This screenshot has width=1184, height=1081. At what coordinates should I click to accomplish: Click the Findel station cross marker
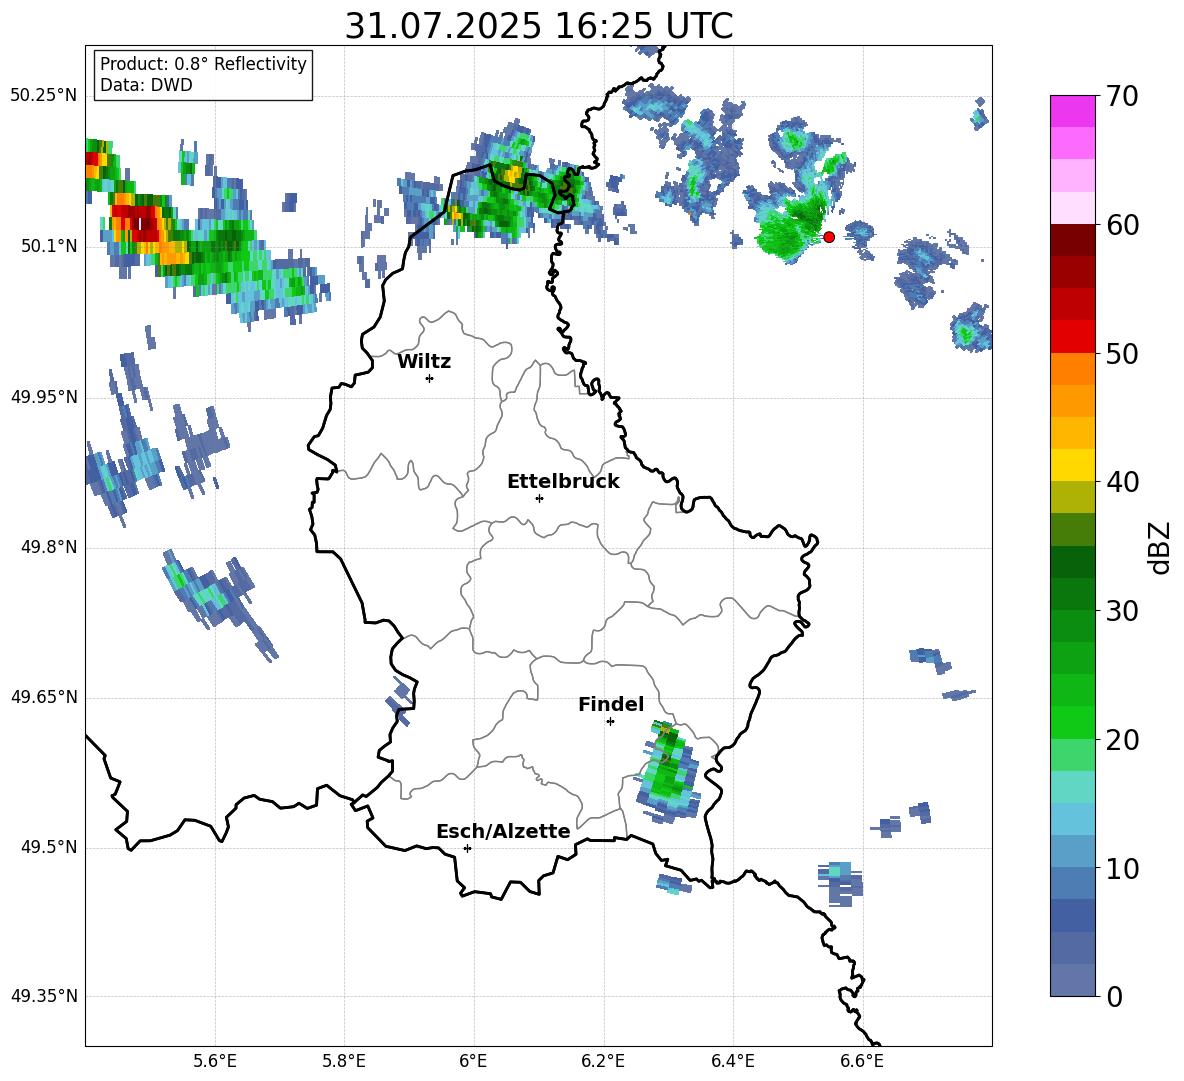(610, 722)
